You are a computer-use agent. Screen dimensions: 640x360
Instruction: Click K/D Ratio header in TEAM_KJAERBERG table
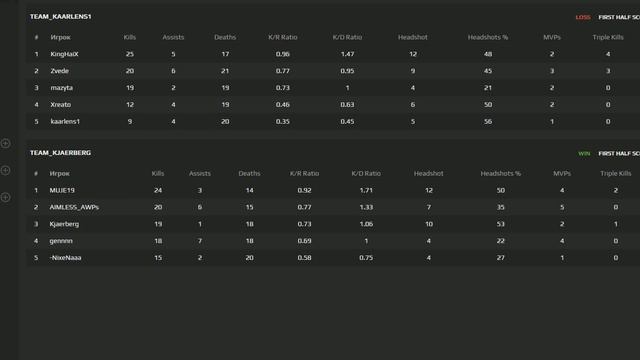tap(366, 173)
